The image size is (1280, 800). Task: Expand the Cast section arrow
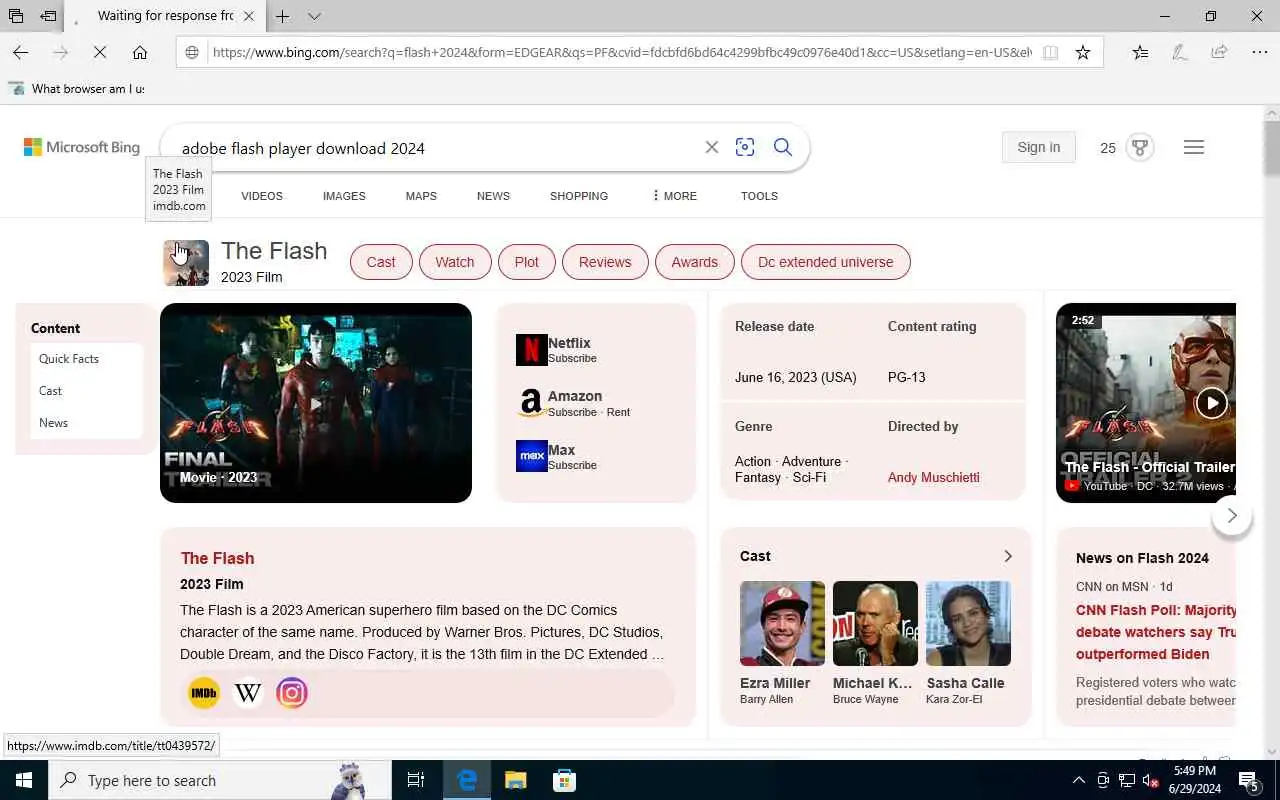coord(1008,556)
